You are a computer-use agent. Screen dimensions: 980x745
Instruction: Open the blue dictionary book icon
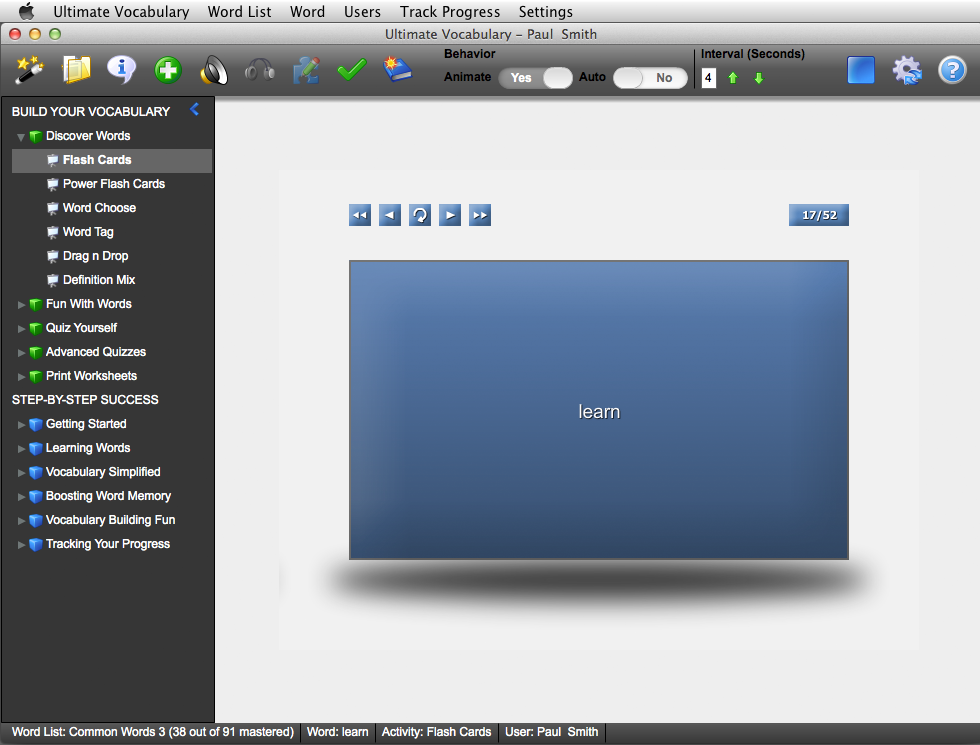coord(398,70)
